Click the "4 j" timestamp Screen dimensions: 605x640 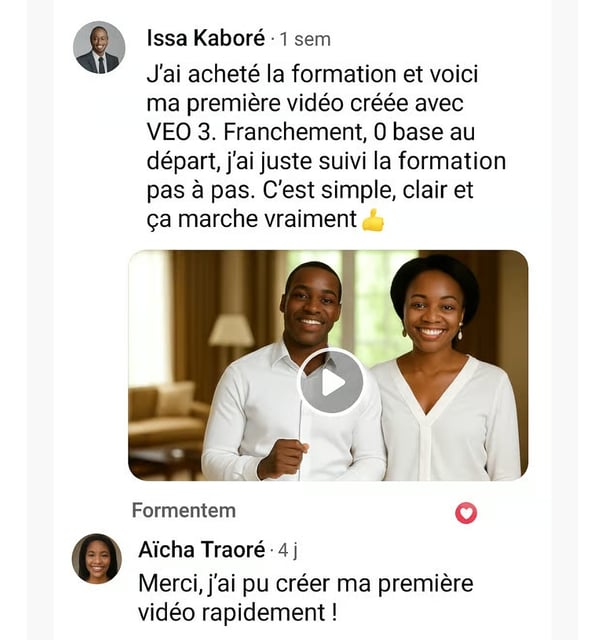point(288,551)
